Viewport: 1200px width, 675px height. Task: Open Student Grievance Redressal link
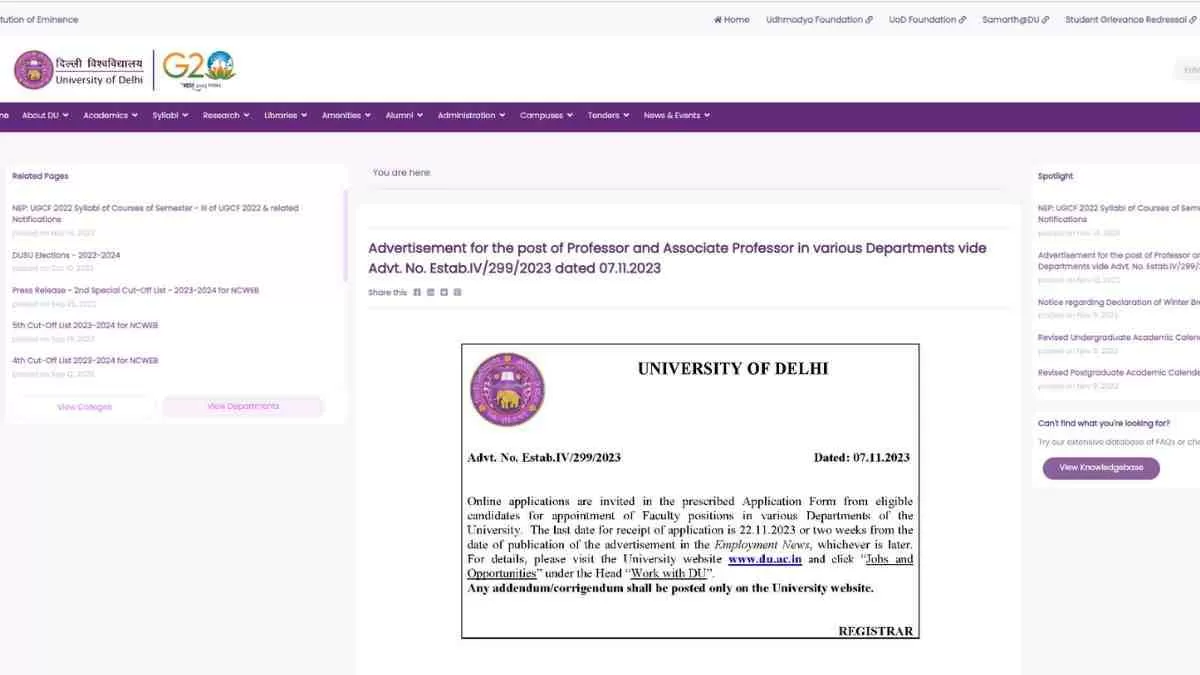coord(1130,20)
